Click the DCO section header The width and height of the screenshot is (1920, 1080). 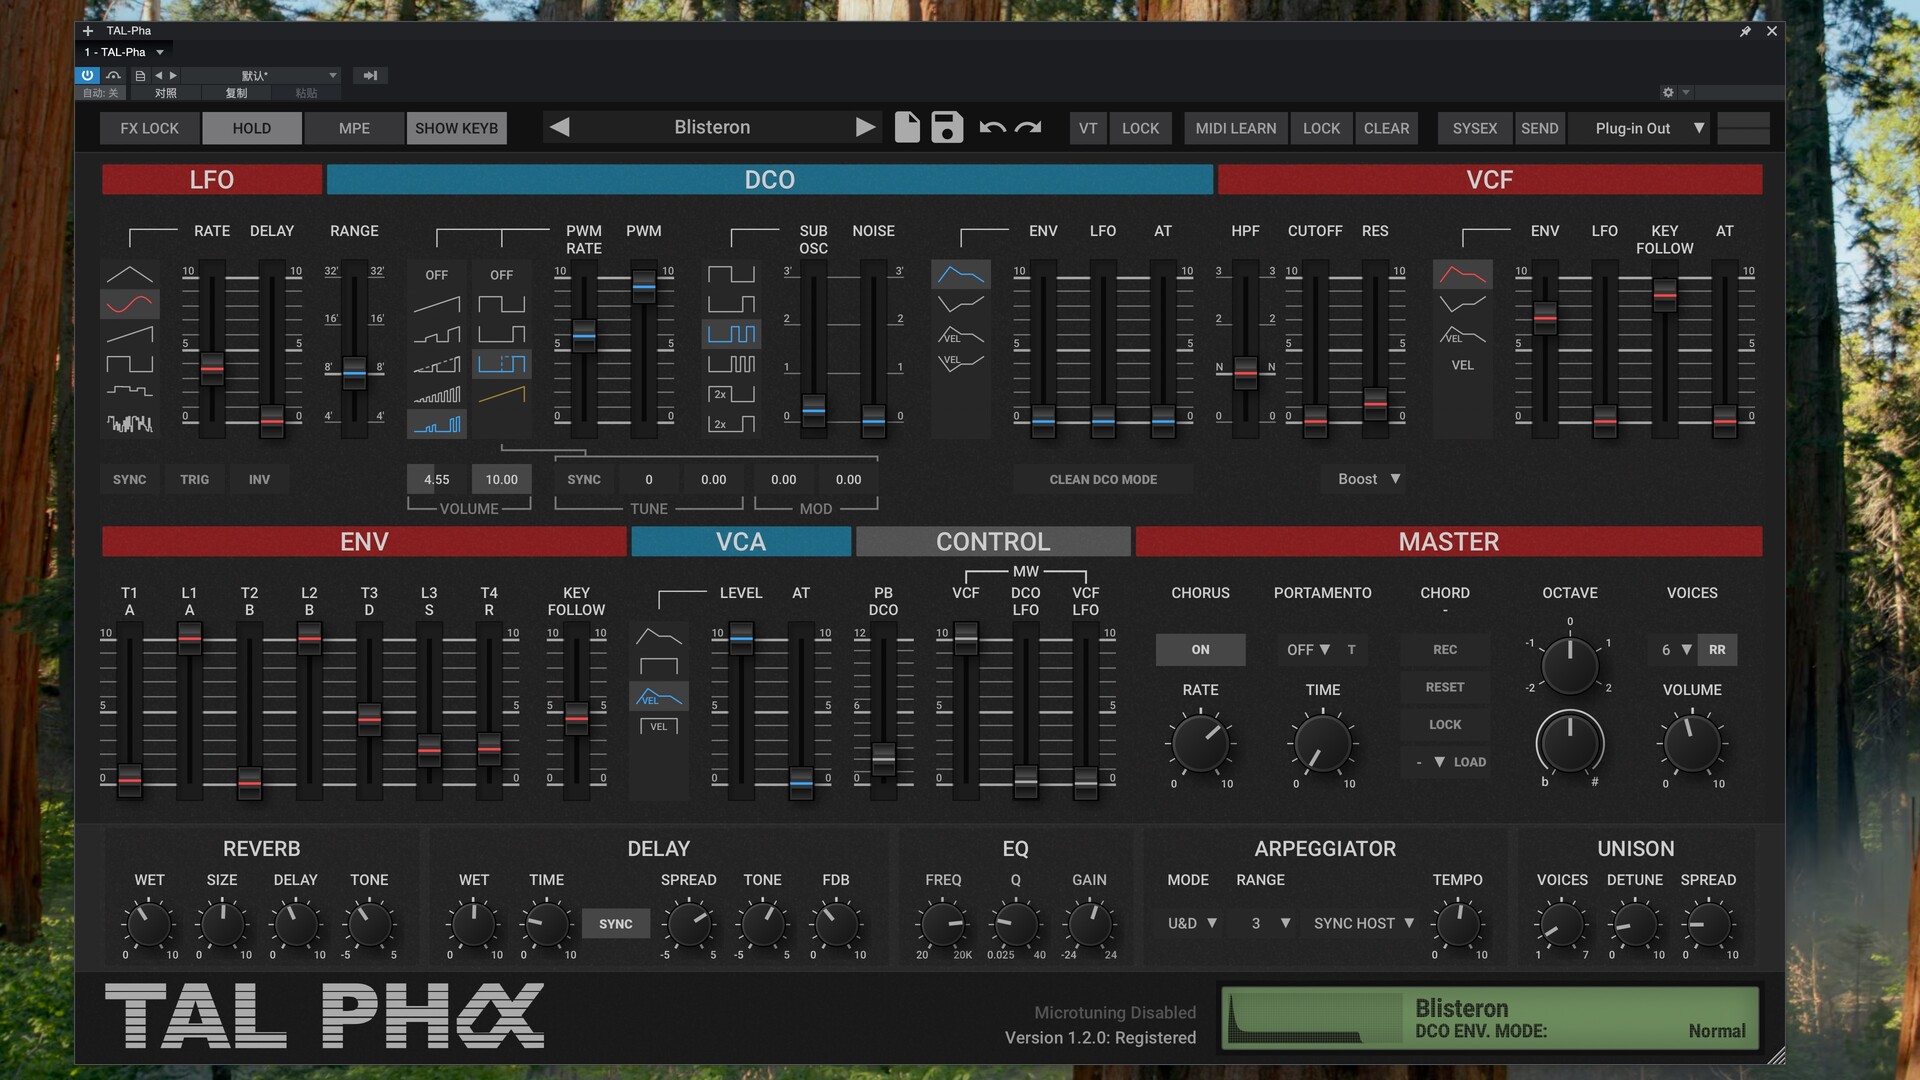coord(770,180)
